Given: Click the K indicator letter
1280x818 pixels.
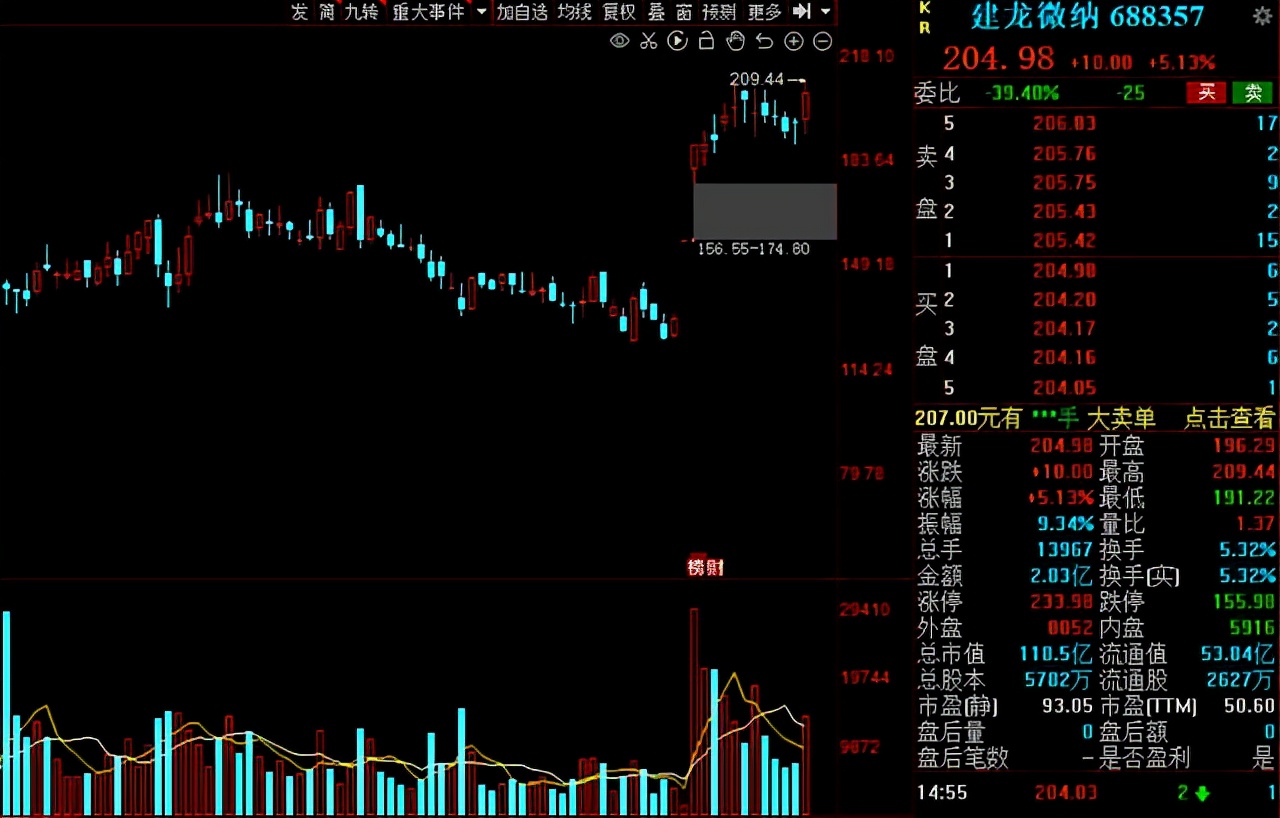Looking at the screenshot, I should pyautogui.click(x=925, y=9).
